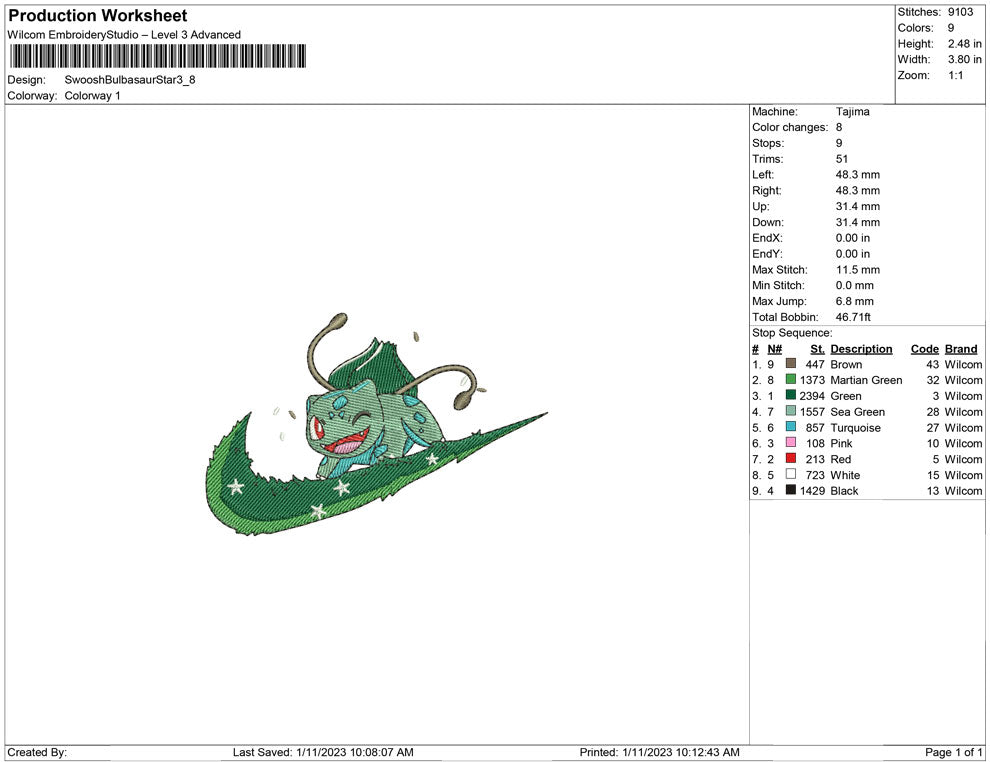Click the zoom value '1:1'

click(955, 75)
